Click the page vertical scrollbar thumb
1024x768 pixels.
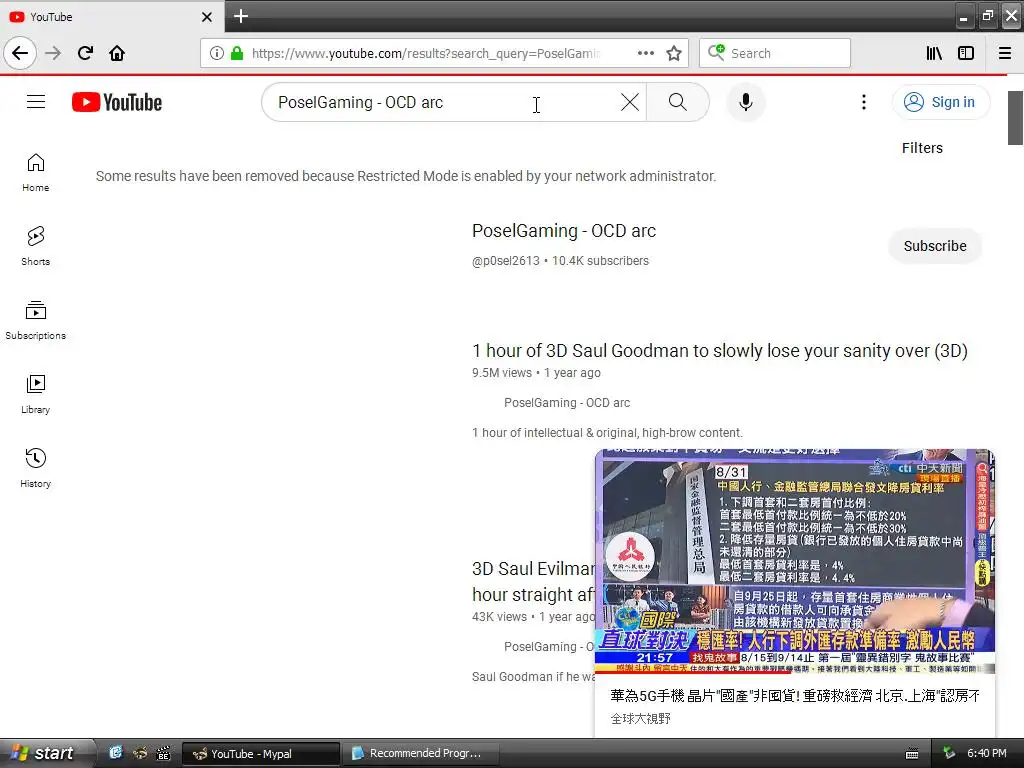(x=1016, y=118)
